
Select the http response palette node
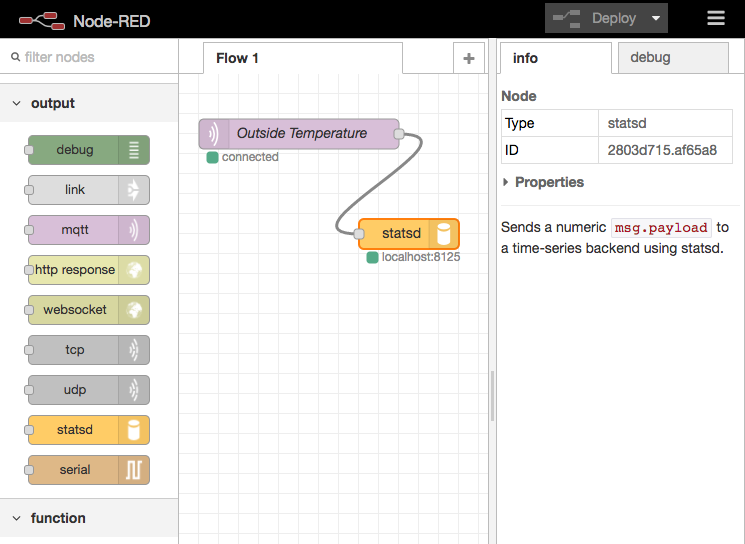[89, 270]
